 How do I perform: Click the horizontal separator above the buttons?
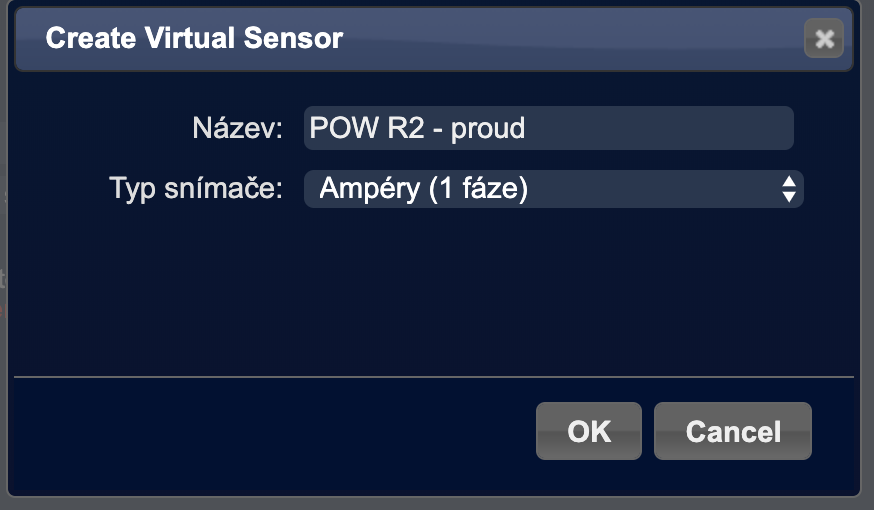pyautogui.click(x=434, y=377)
